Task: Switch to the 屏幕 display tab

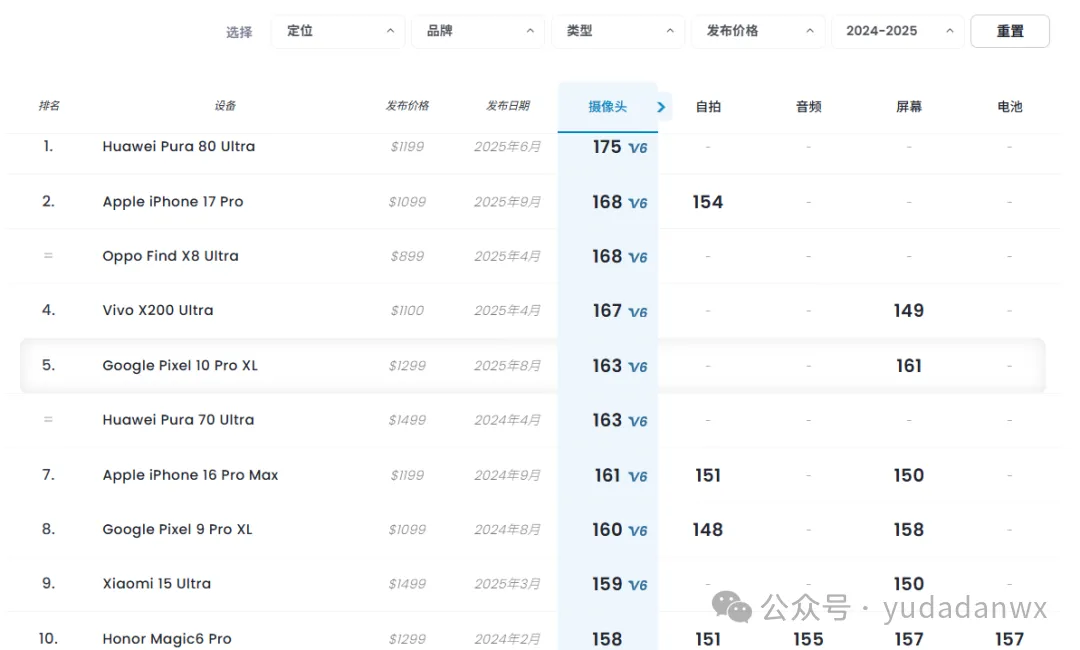Action: pyautogui.click(x=909, y=107)
